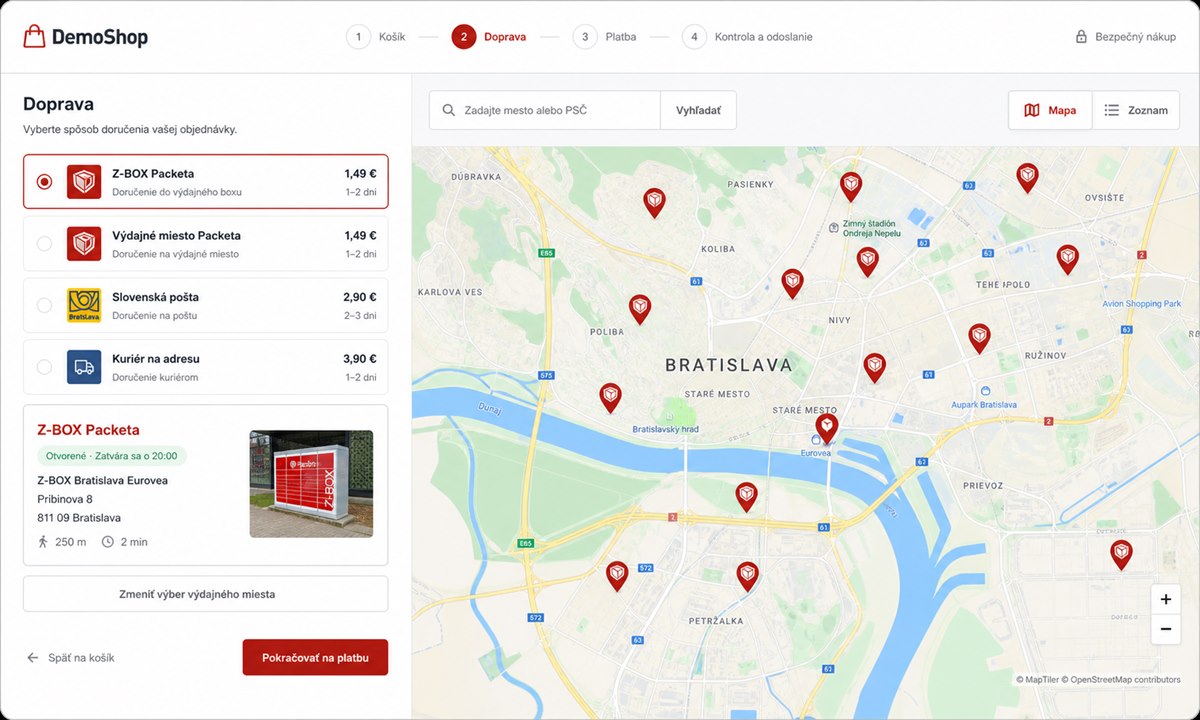Click the Z-BOX Packeta red box logo
This screenshot has height=720, width=1200.
(x=84, y=182)
